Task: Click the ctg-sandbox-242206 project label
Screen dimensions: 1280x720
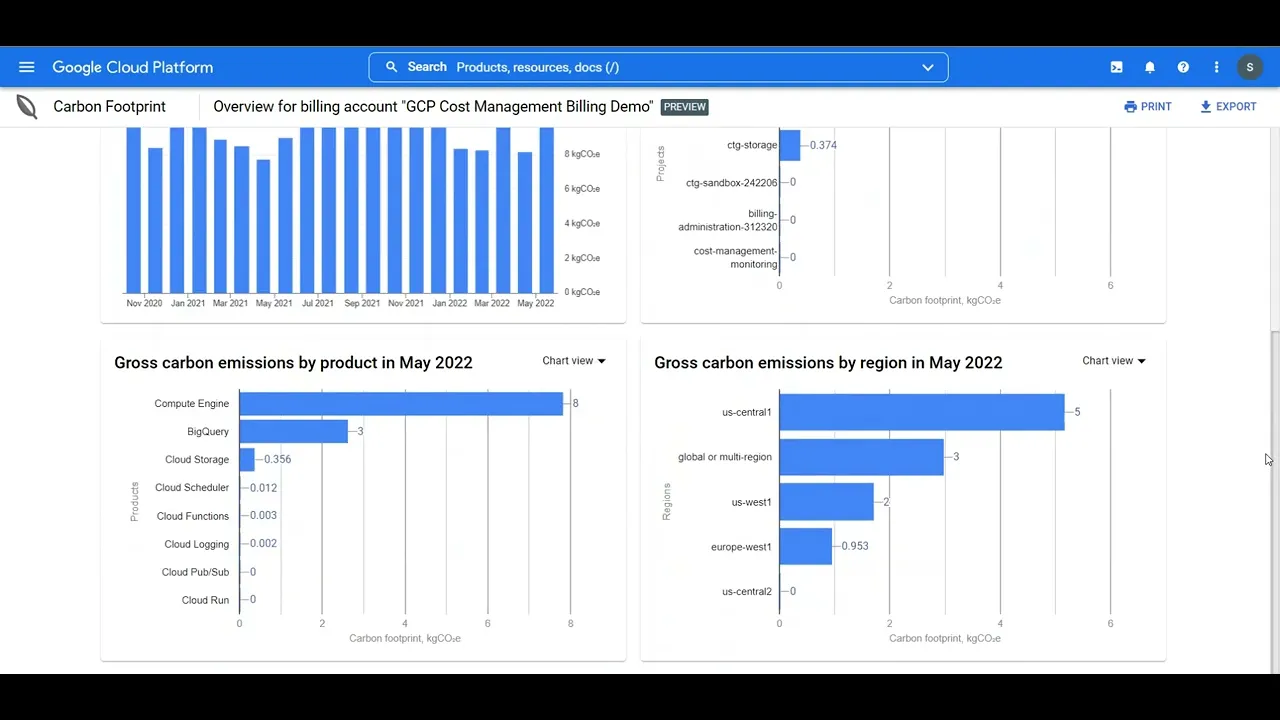Action: tap(732, 183)
